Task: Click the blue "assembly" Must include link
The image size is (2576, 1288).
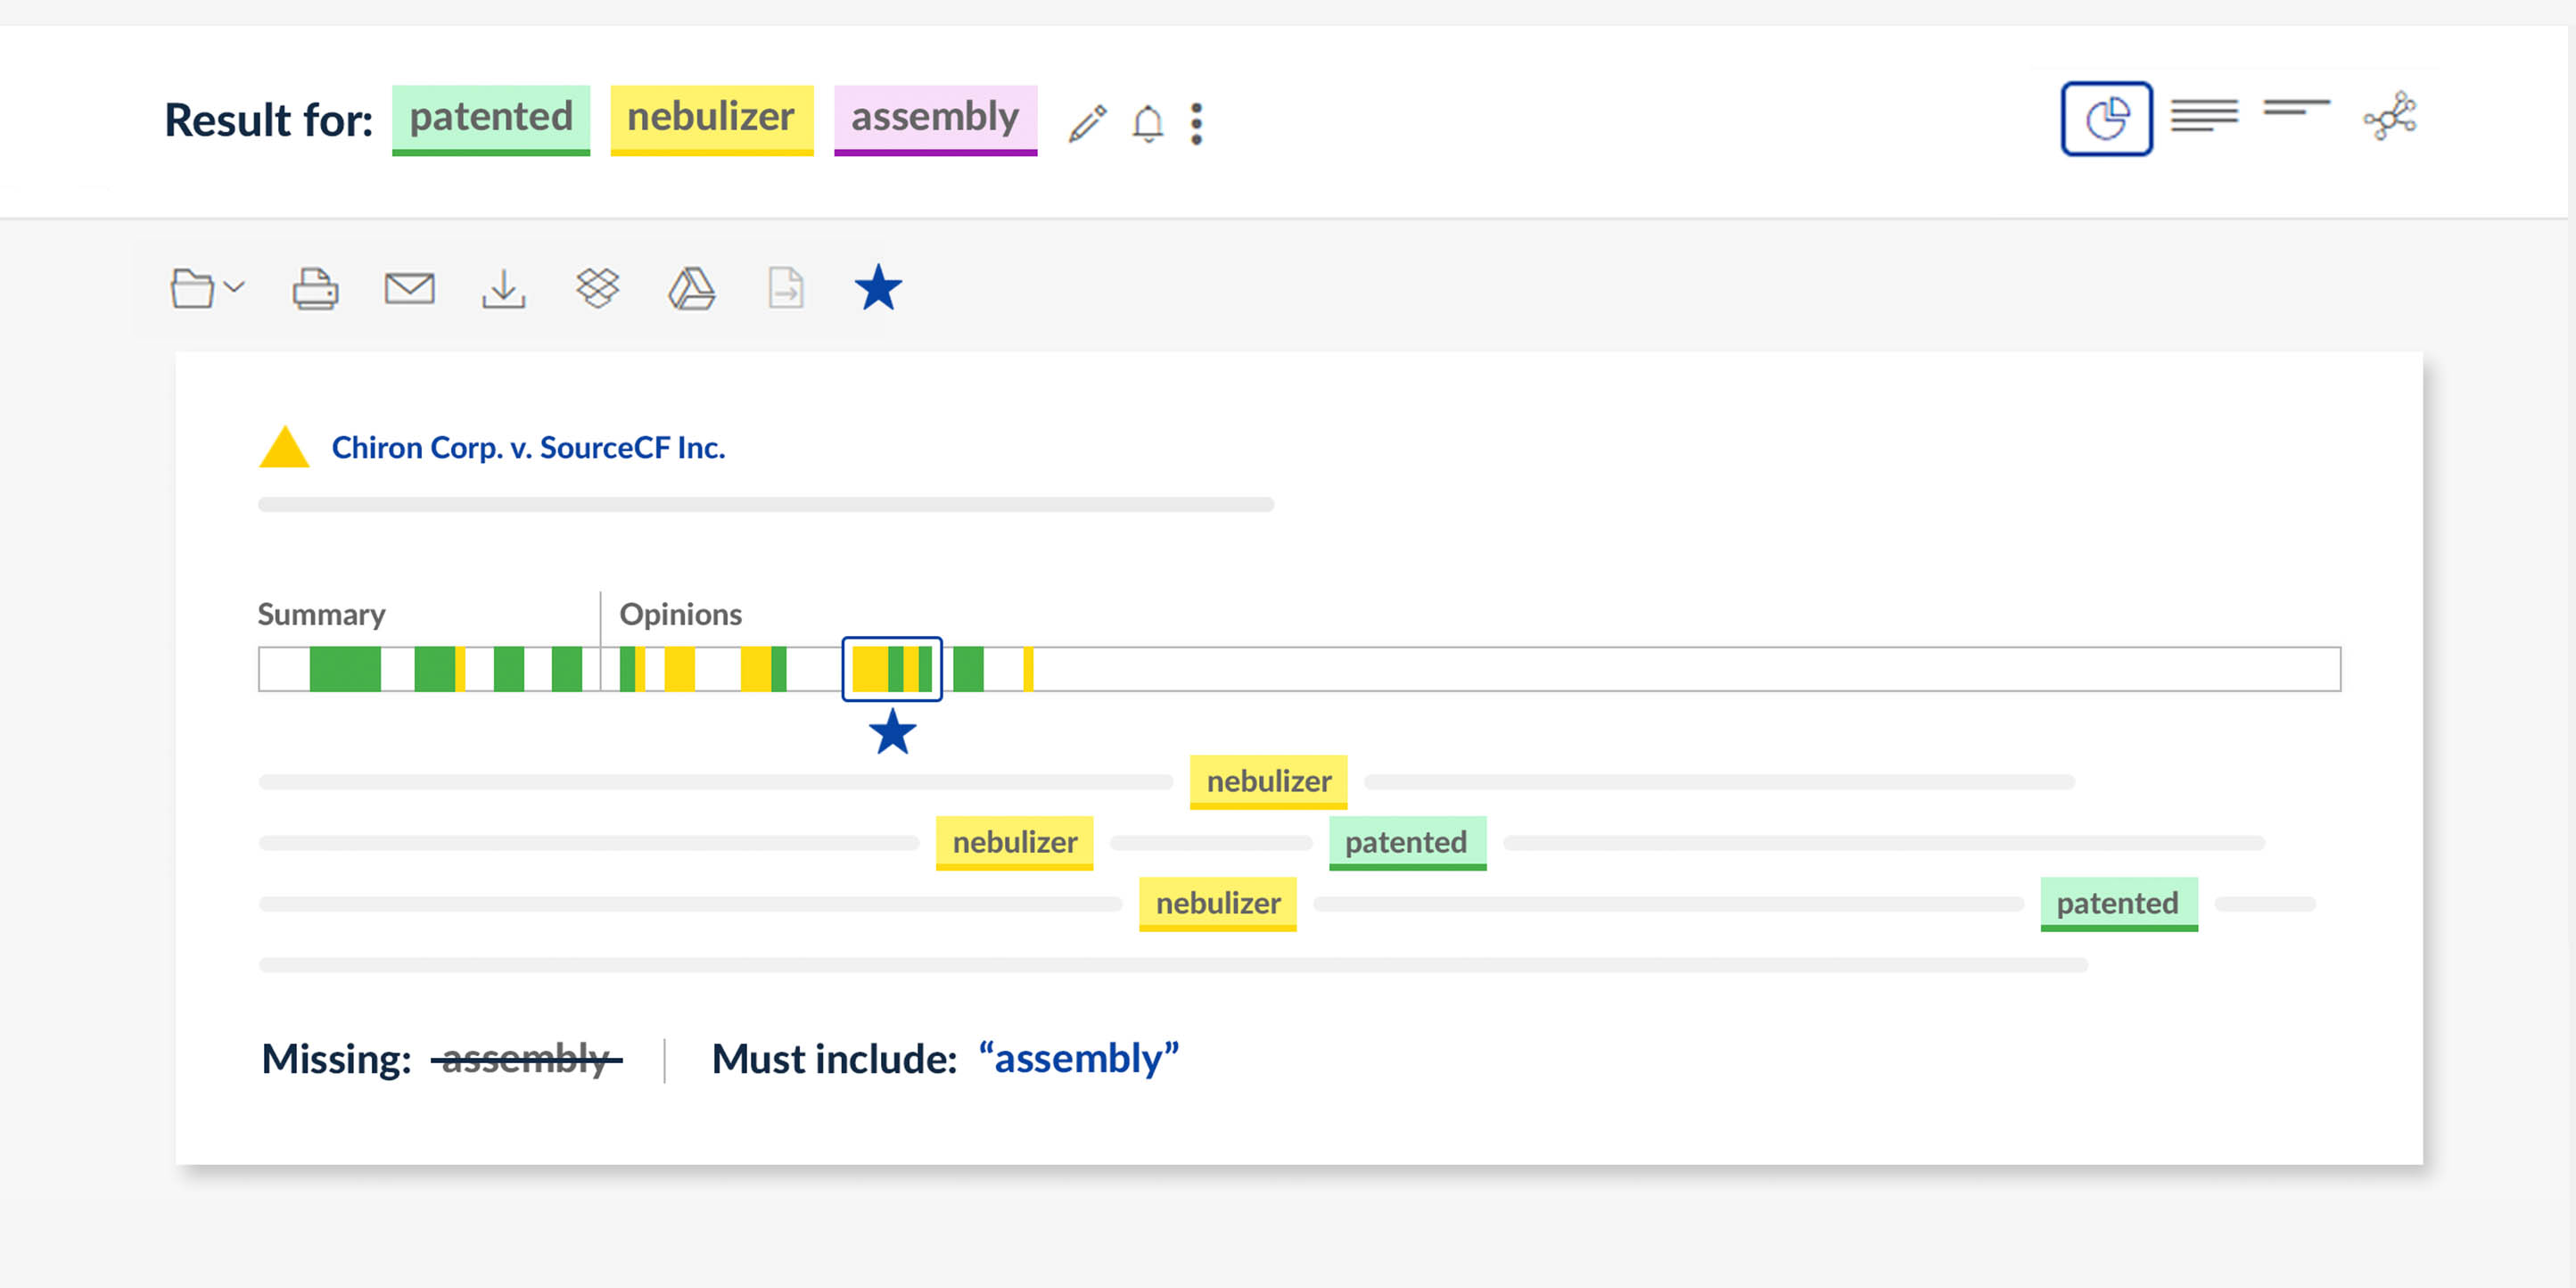Action: pyautogui.click(x=1078, y=1058)
